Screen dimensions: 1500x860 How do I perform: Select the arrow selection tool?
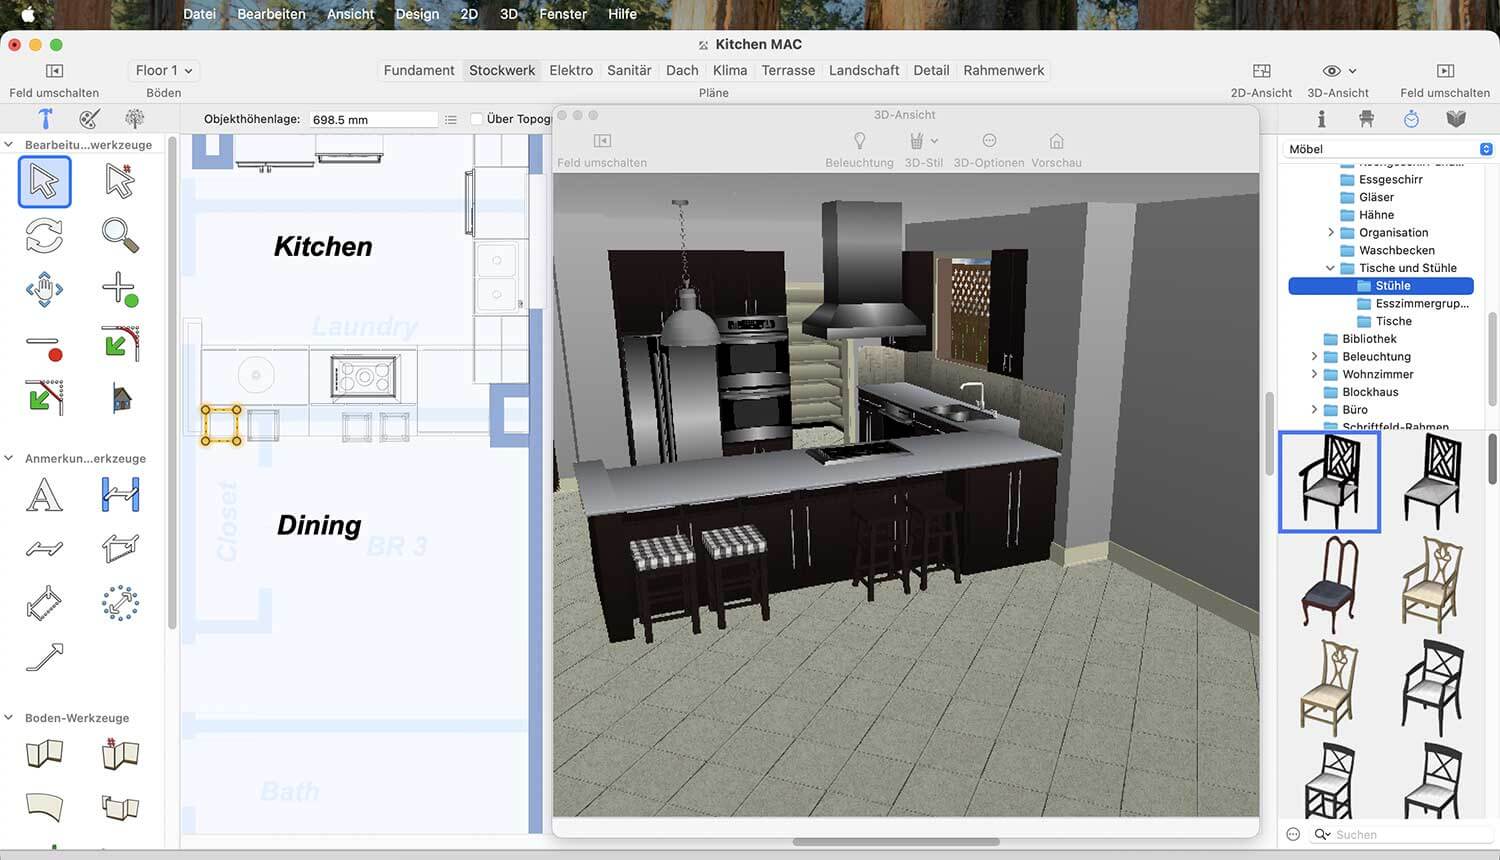pos(44,181)
